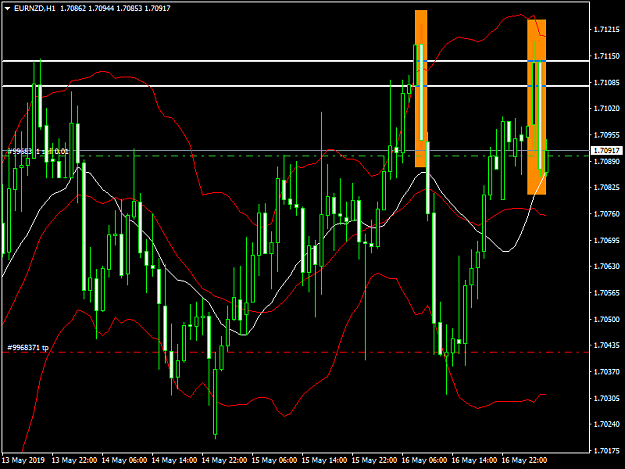The image size is (625, 469).
Task: Select the sell order label #99683 line
Action: tap(38, 151)
